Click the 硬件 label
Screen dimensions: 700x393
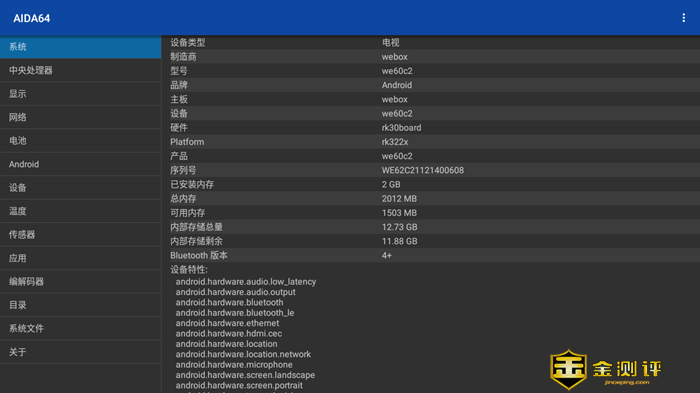[x=179, y=128]
